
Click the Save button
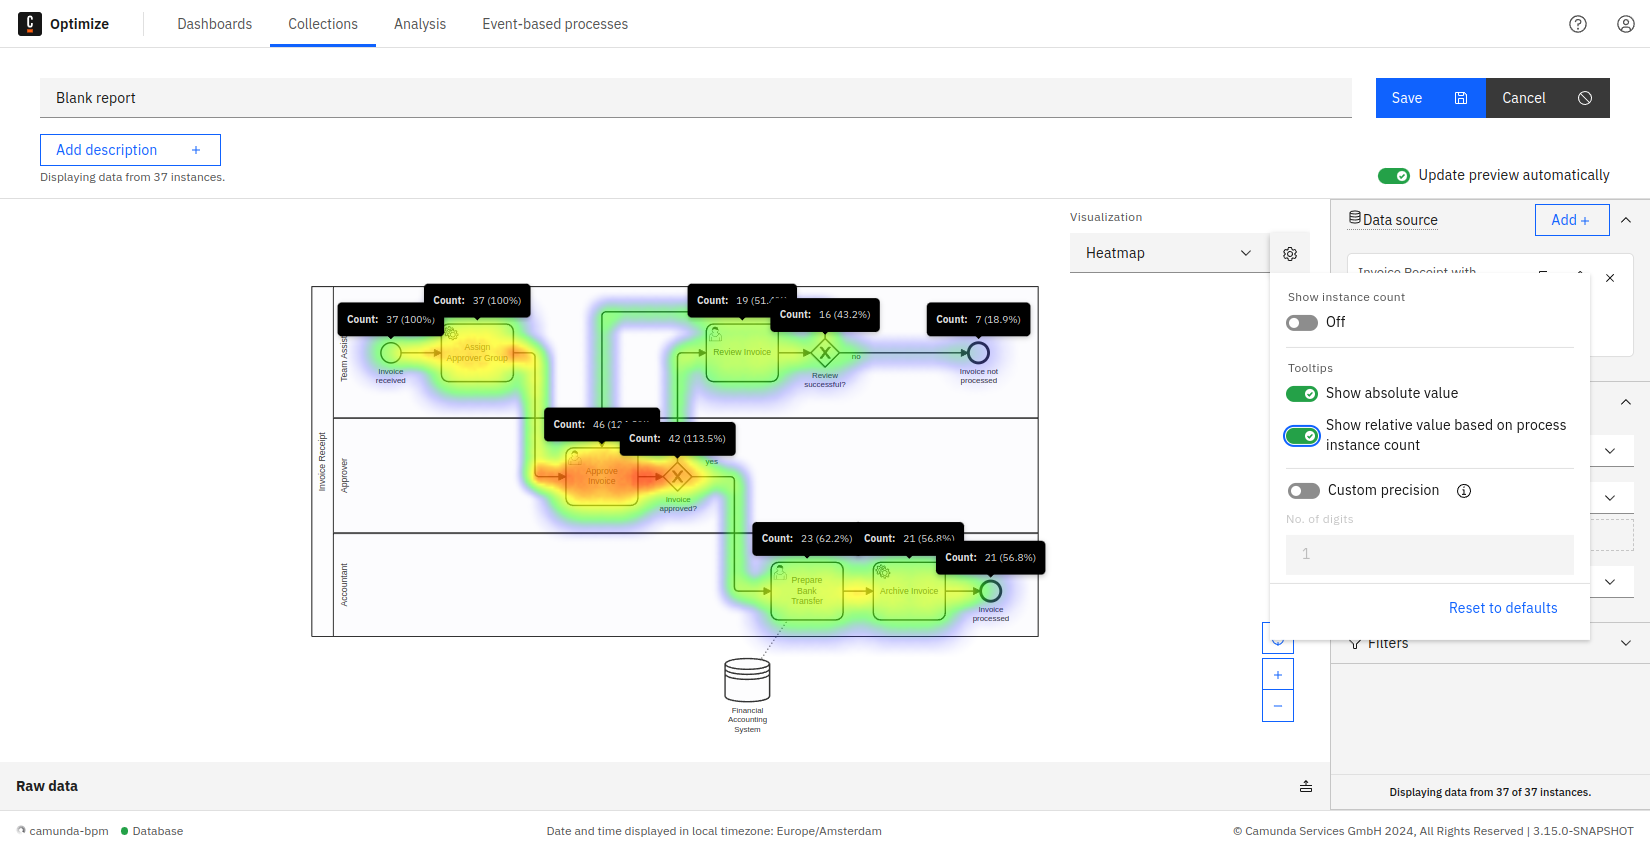point(1430,98)
